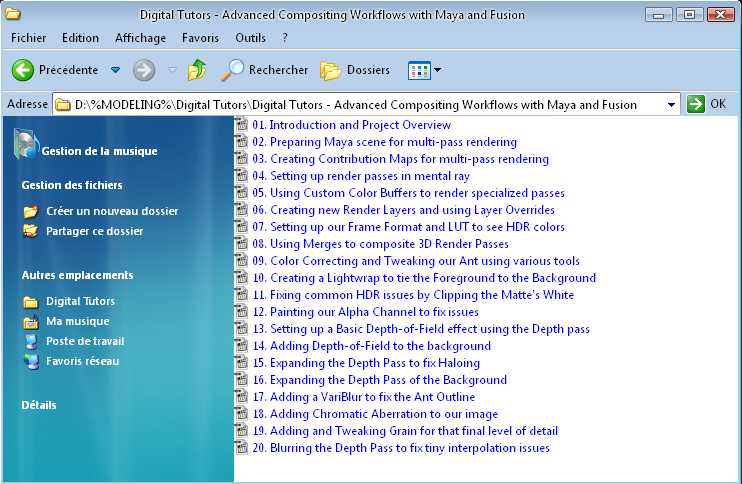This screenshot has height=484, width=742.
Task: Expand the address bar dropdown
Action: [671, 105]
